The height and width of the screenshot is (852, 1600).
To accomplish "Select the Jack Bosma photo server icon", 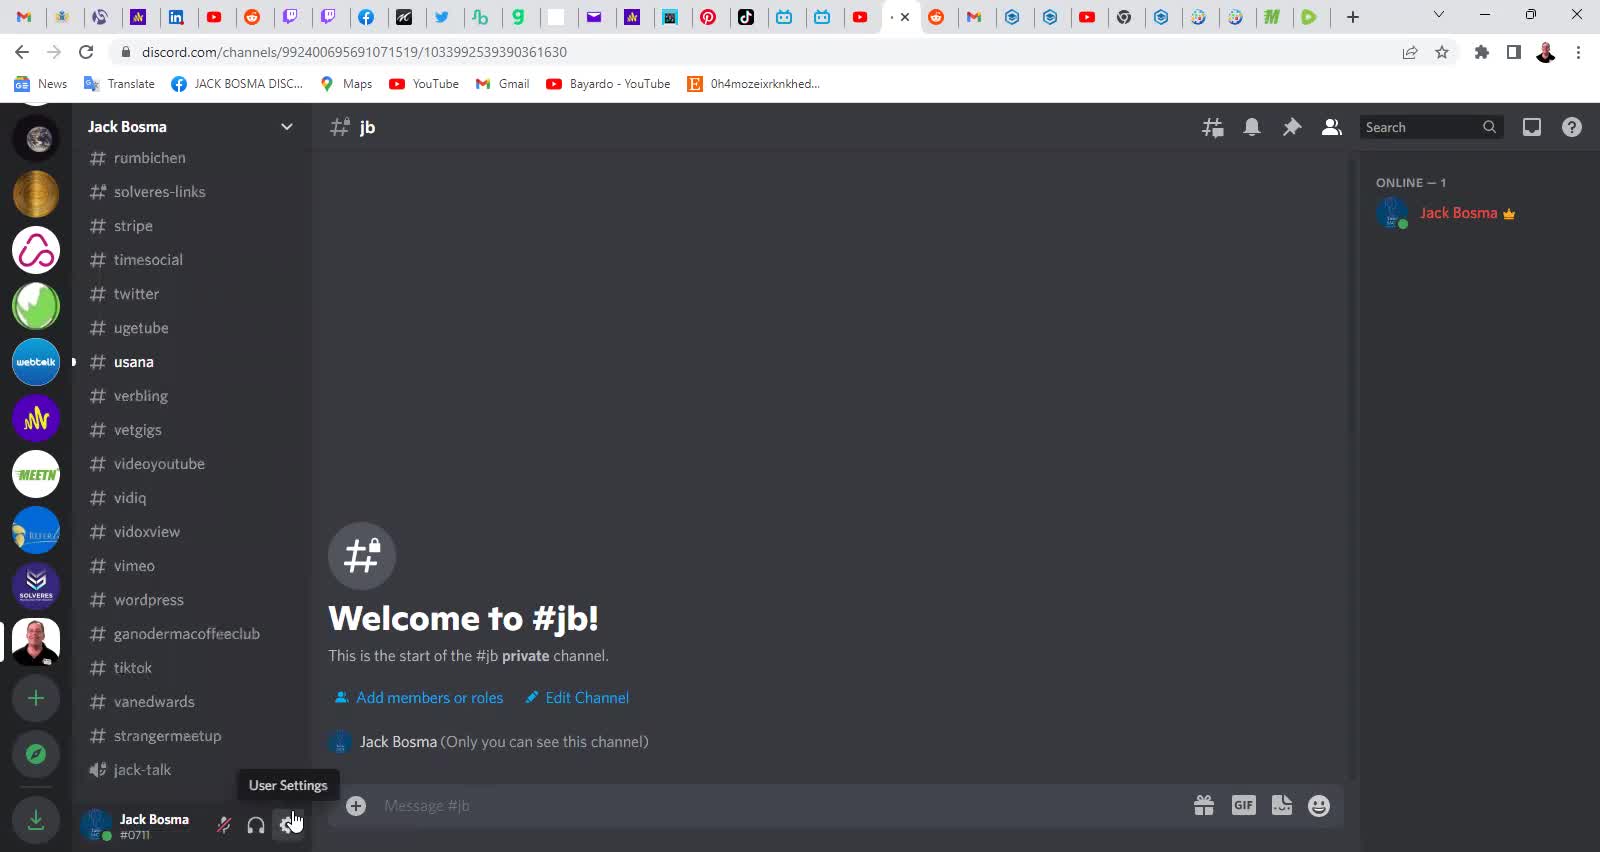I will pyautogui.click(x=36, y=642).
